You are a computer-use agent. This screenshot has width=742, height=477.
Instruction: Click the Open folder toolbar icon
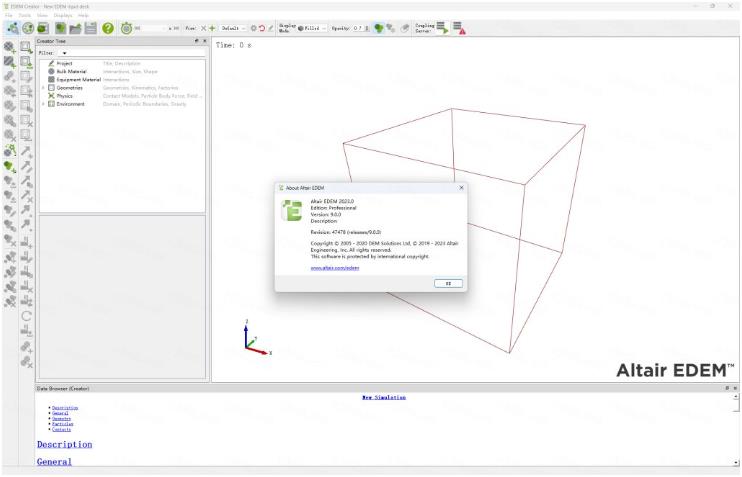tap(75, 28)
